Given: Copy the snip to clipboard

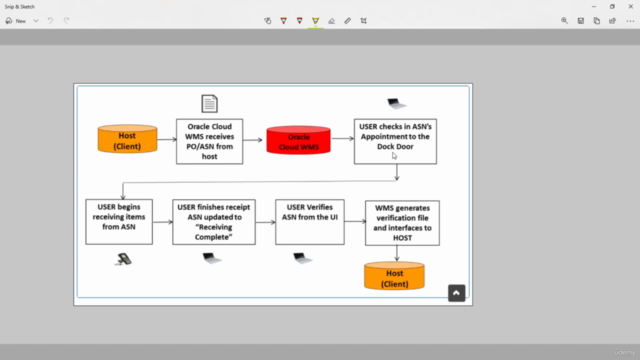Looking at the screenshot, I should tap(596, 21).
